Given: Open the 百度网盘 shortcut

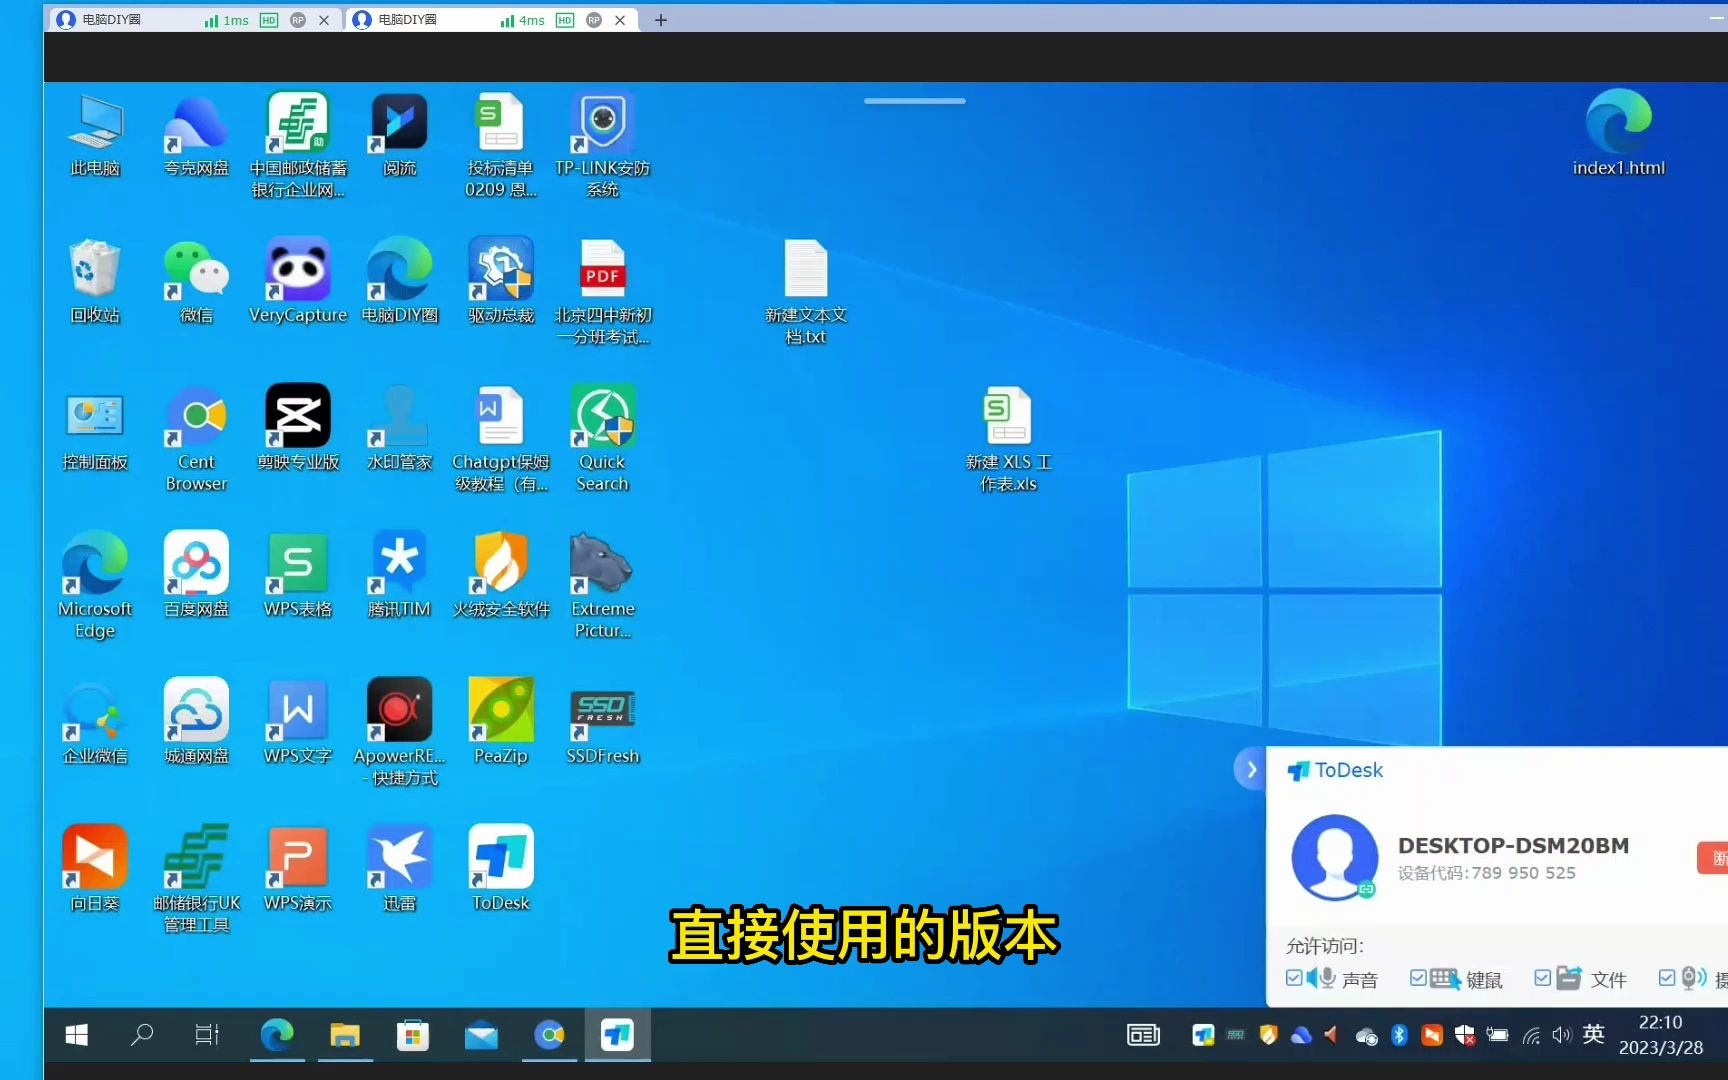Looking at the screenshot, I should (196, 576).
